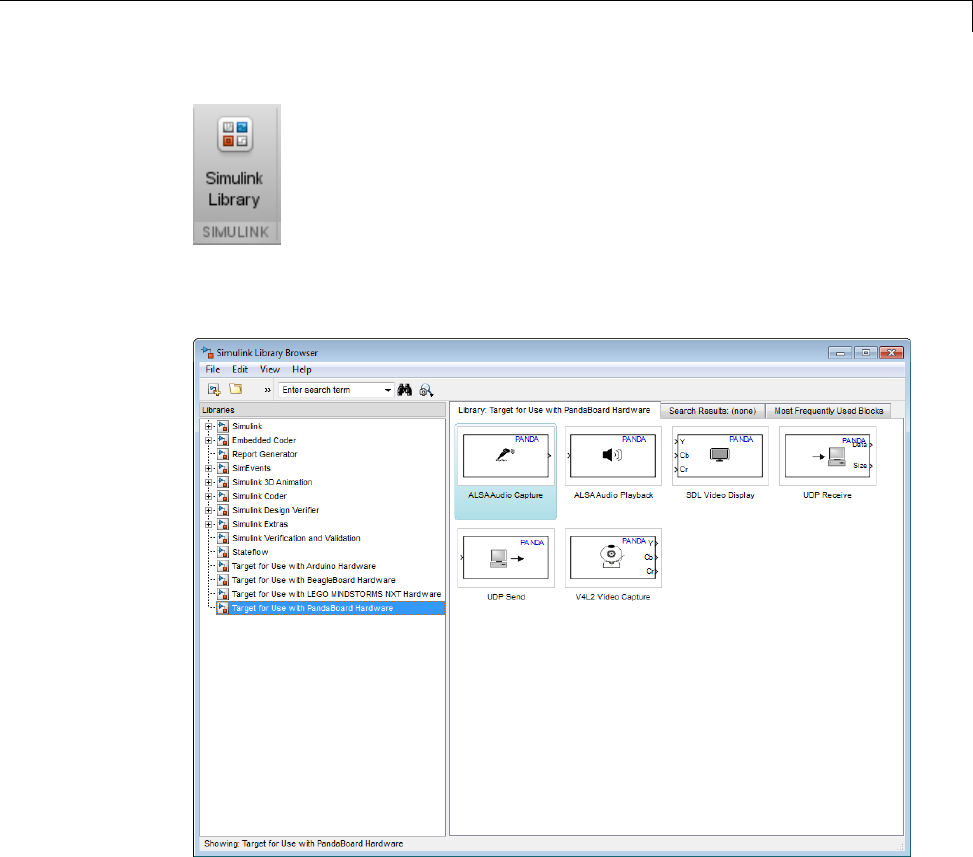Expand the Simulink Design Verifier node
The image size is (973, 857).
click(208, 510)
